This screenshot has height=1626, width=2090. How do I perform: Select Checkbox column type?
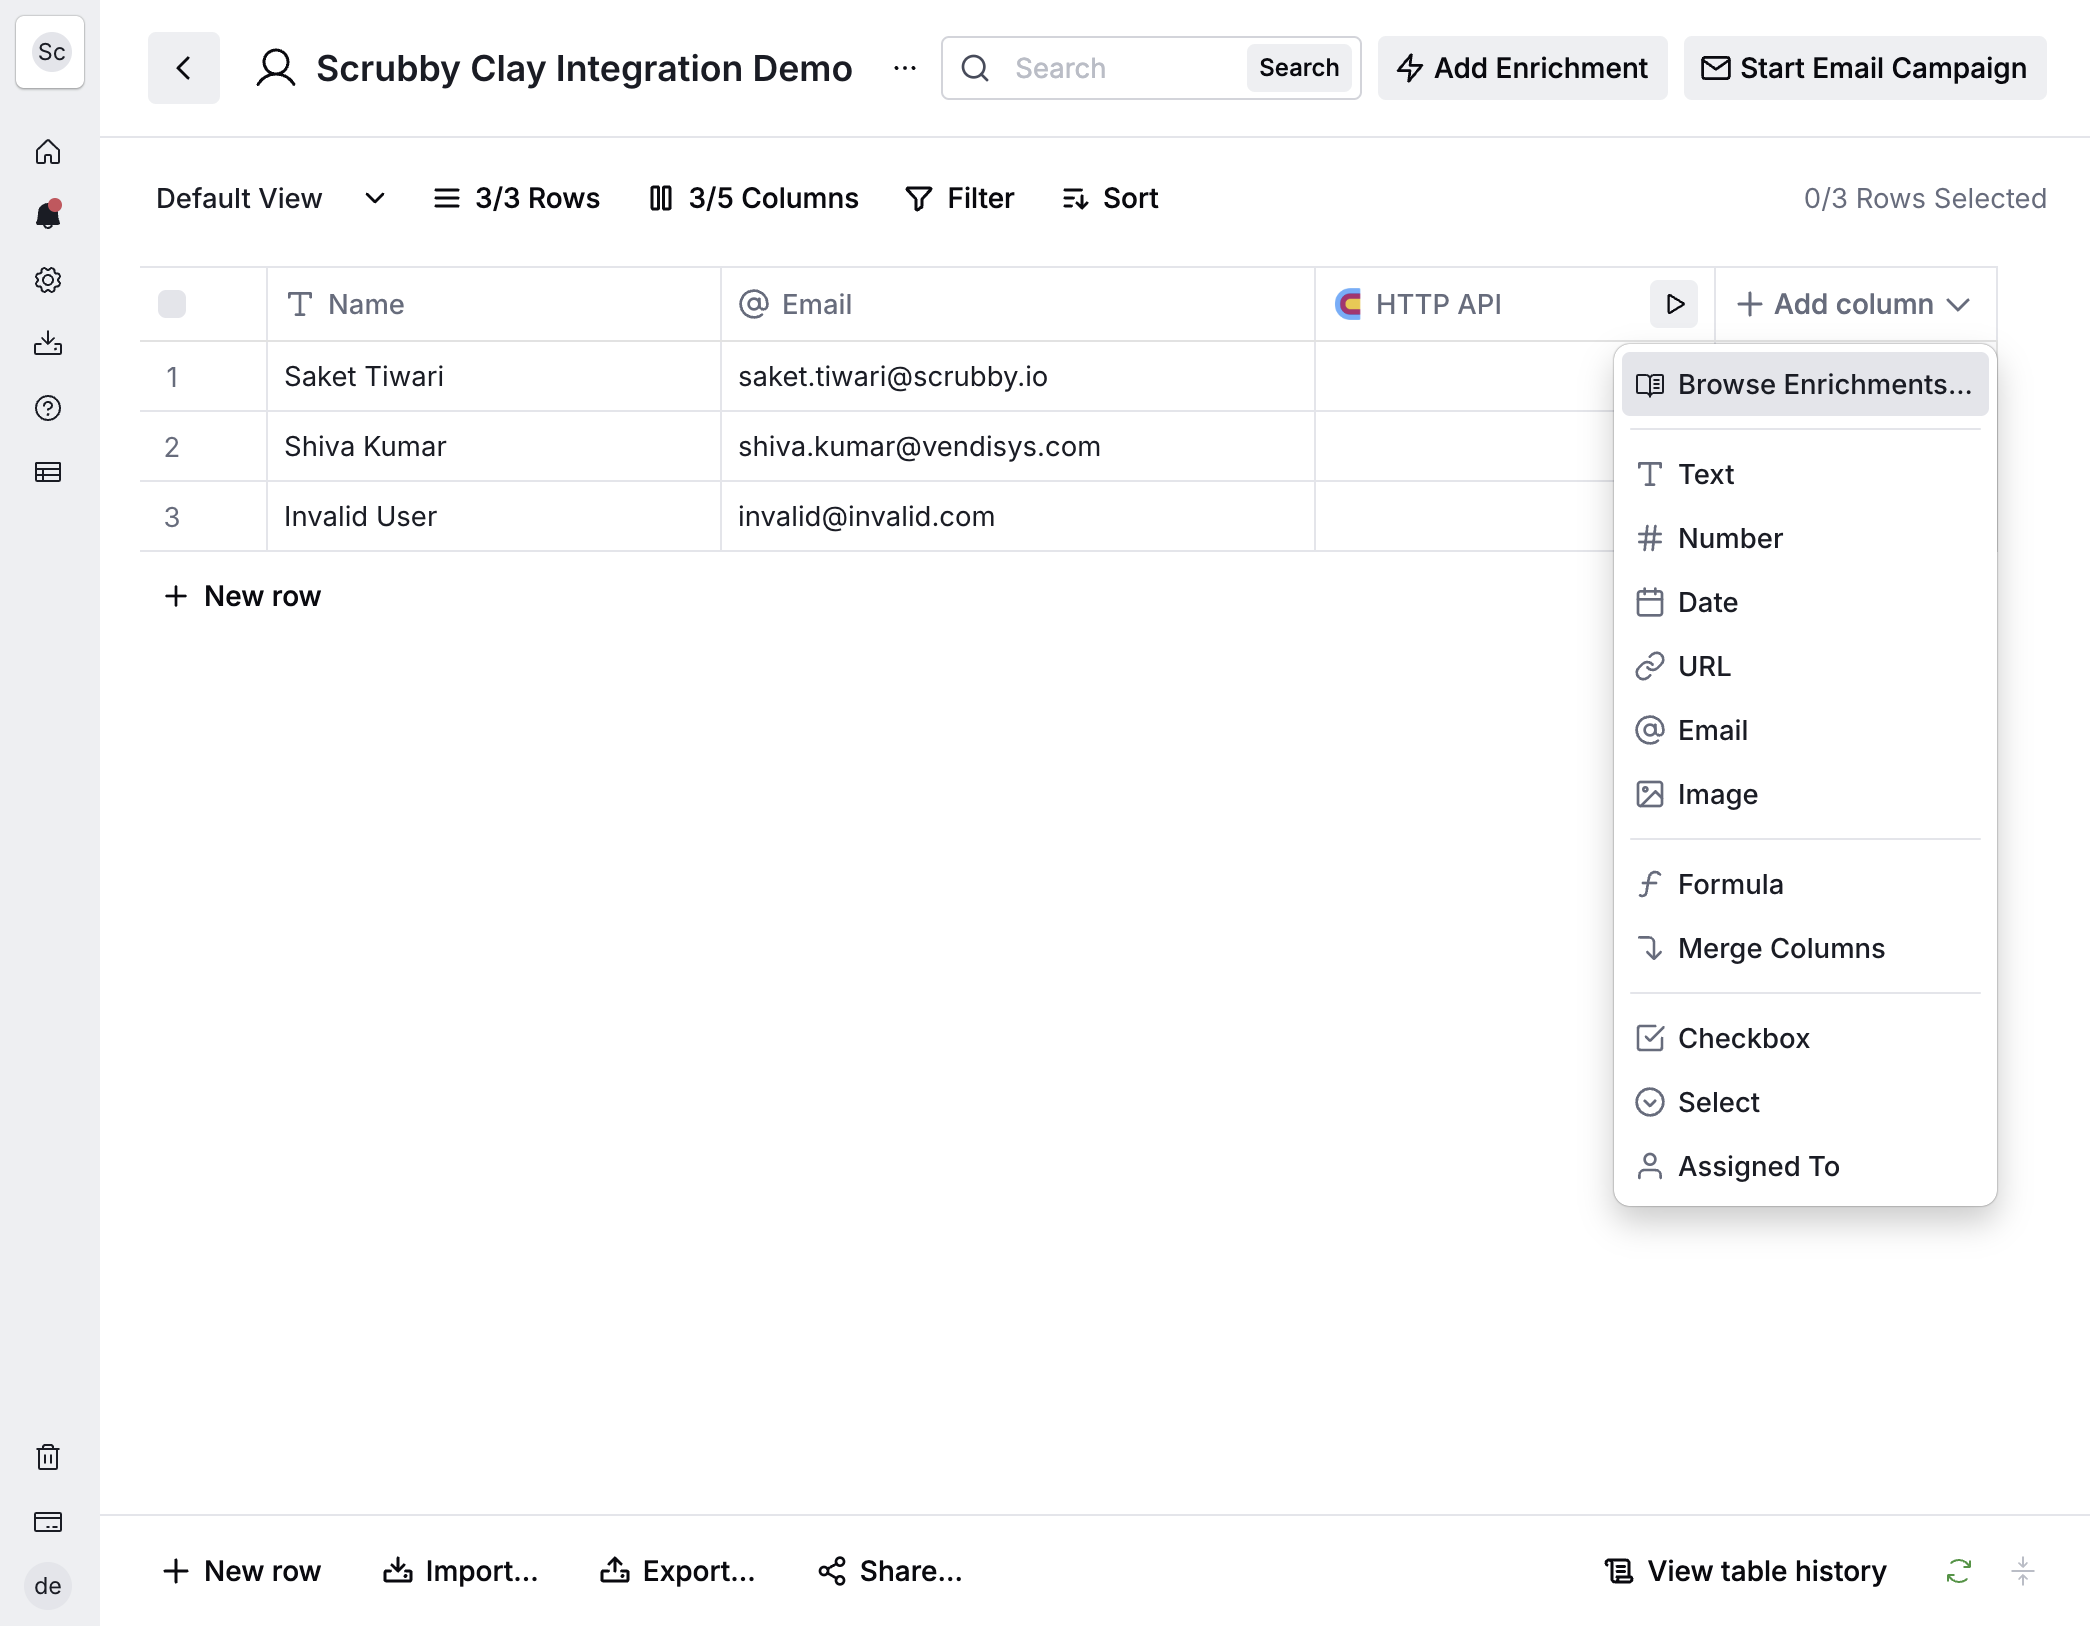pyautogui.click(x=1805, y=1038)
